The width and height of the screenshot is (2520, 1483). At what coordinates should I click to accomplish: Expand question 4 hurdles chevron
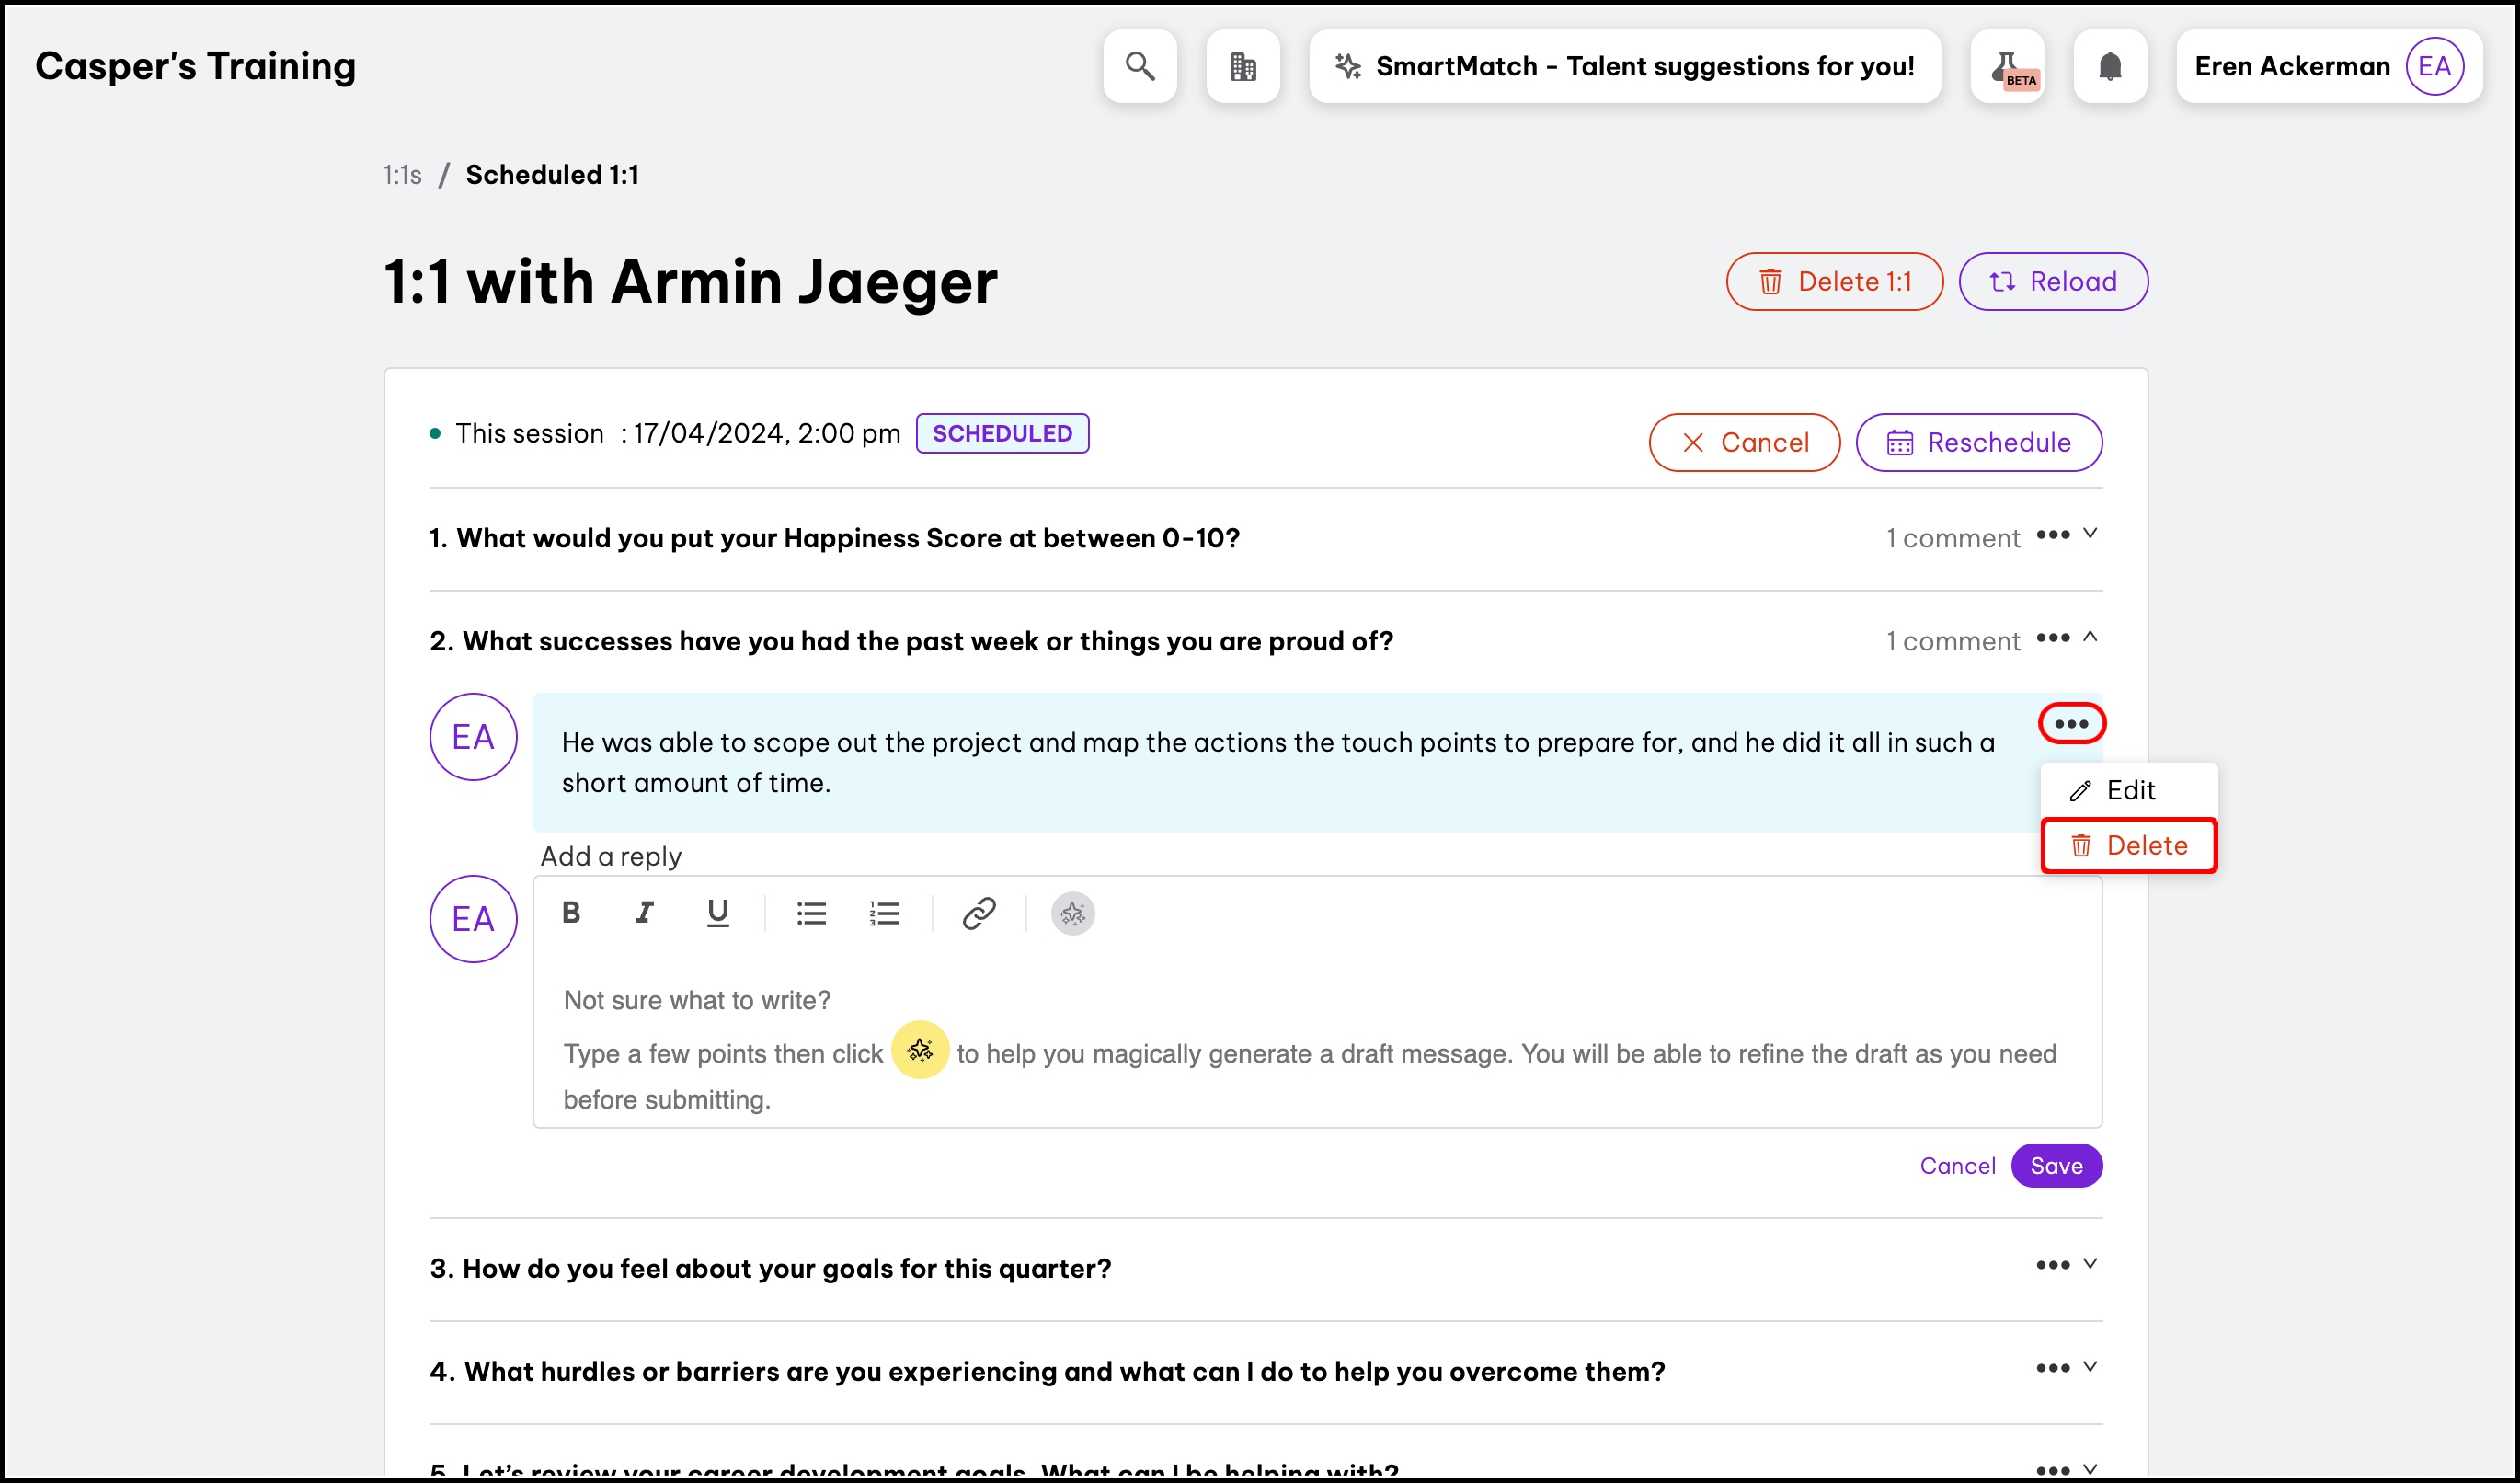(2089, 1367)
